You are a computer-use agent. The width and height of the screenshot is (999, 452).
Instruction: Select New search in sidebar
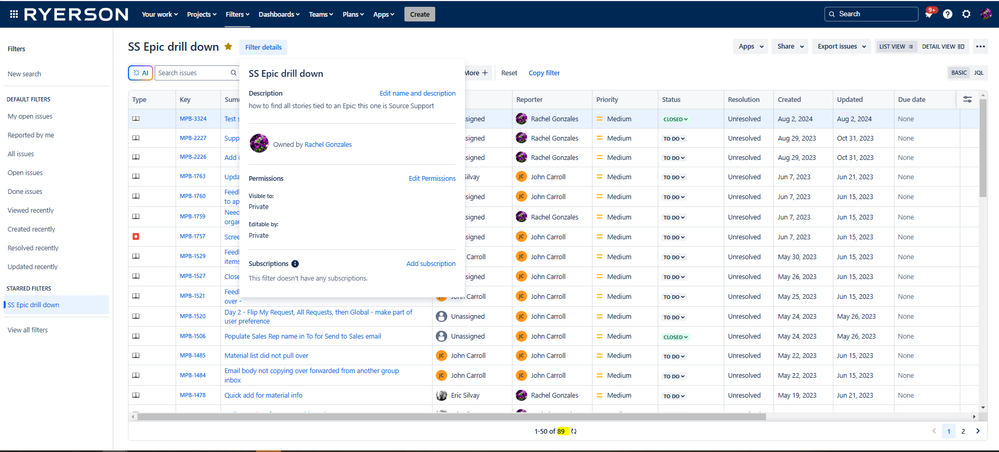point(24,74)
